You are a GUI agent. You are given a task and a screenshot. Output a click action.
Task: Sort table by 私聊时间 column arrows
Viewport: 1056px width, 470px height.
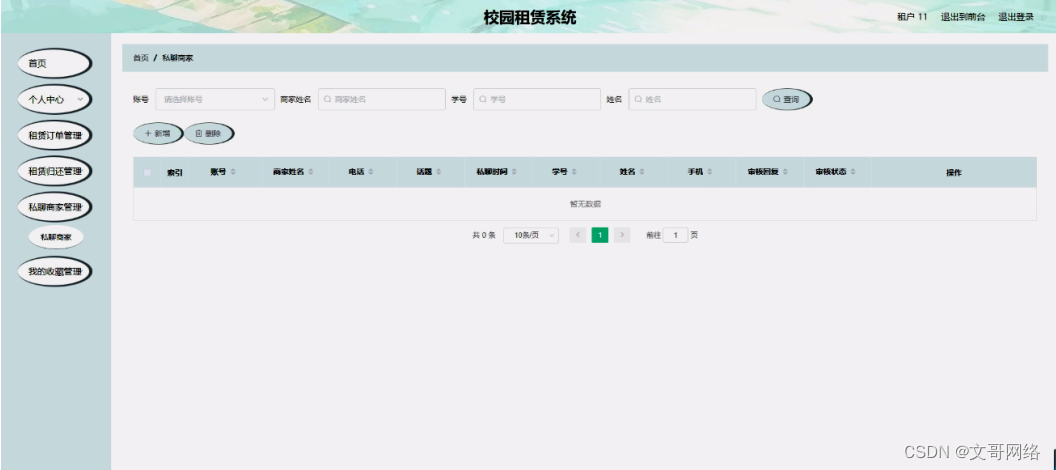pos(515,172)
